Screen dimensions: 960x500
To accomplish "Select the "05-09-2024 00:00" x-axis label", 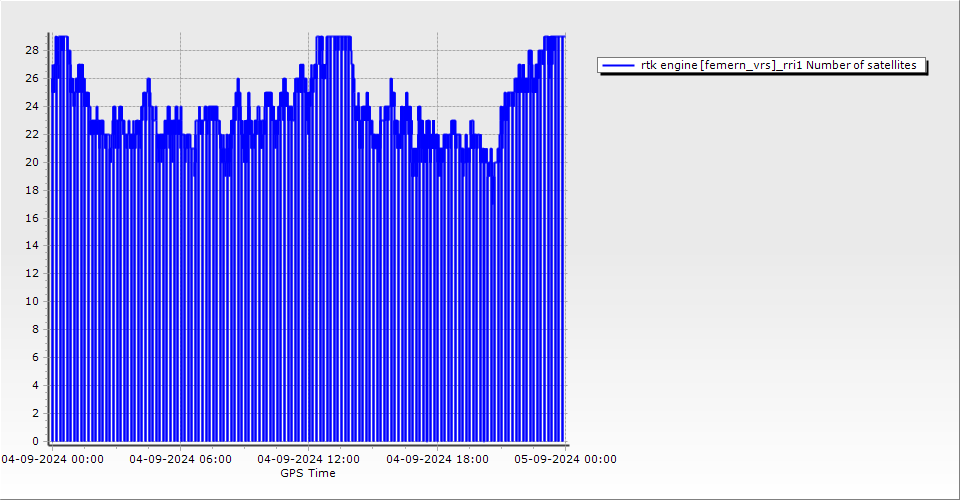I will click(565, 459).
